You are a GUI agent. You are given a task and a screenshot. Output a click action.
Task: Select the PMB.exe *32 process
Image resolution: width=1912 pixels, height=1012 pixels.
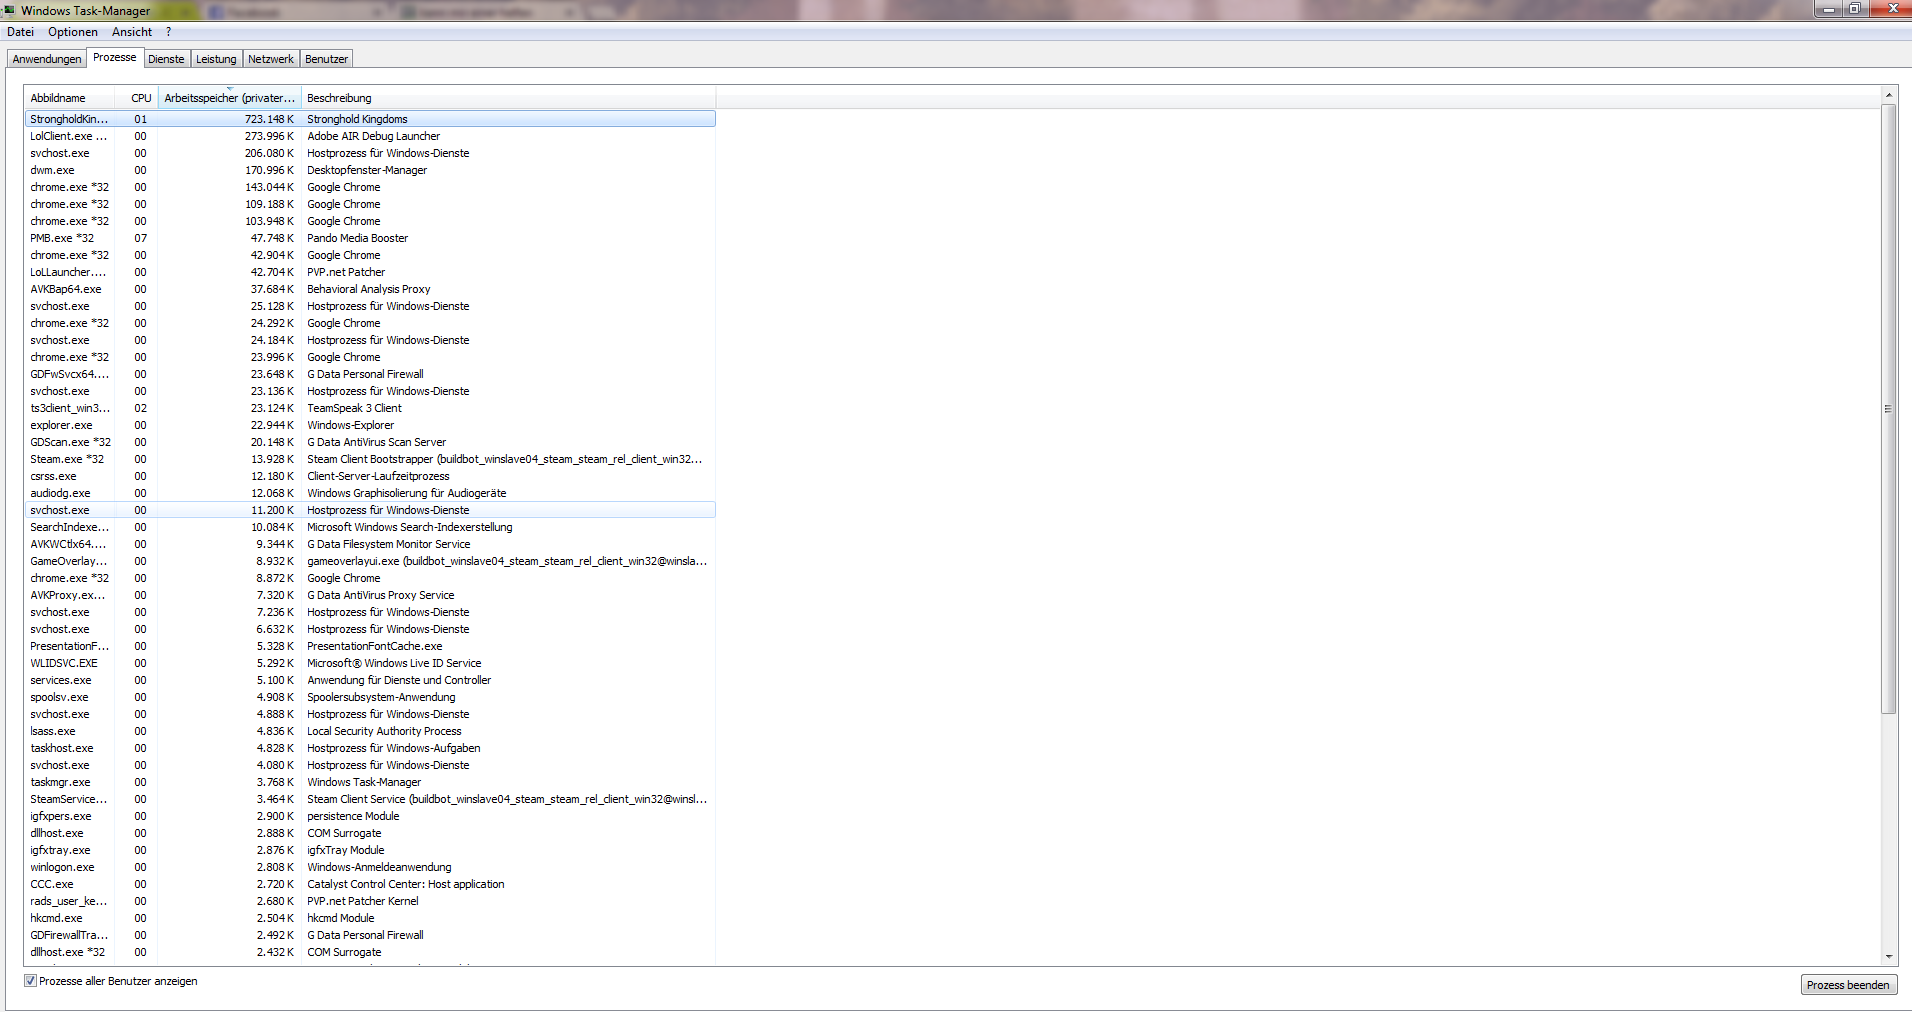pos(370,238)
